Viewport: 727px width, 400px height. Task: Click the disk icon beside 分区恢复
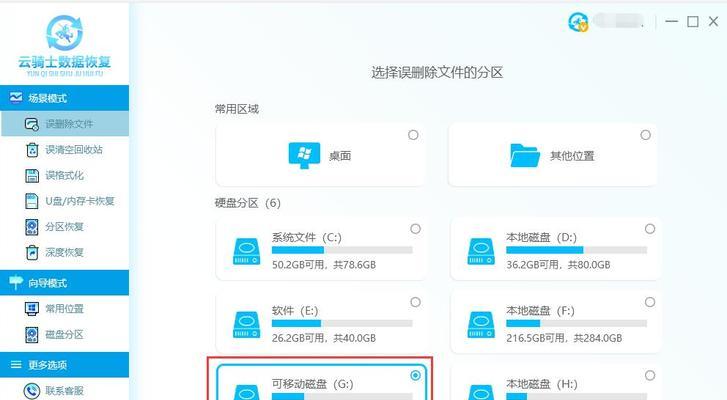(x=32, y=227)
